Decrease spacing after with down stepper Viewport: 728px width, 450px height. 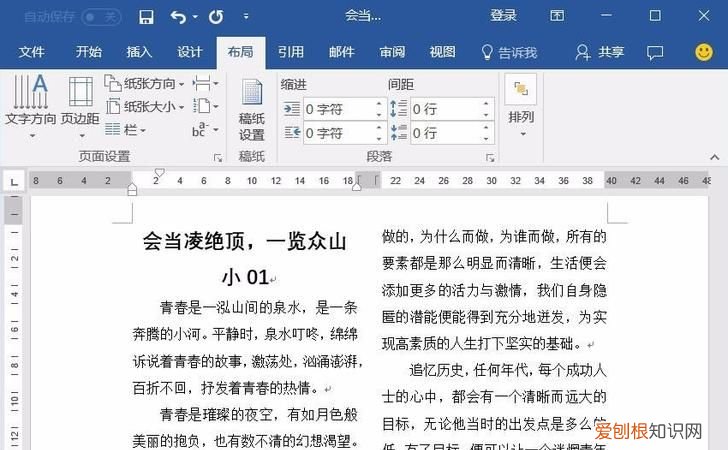tap(486, 138)
